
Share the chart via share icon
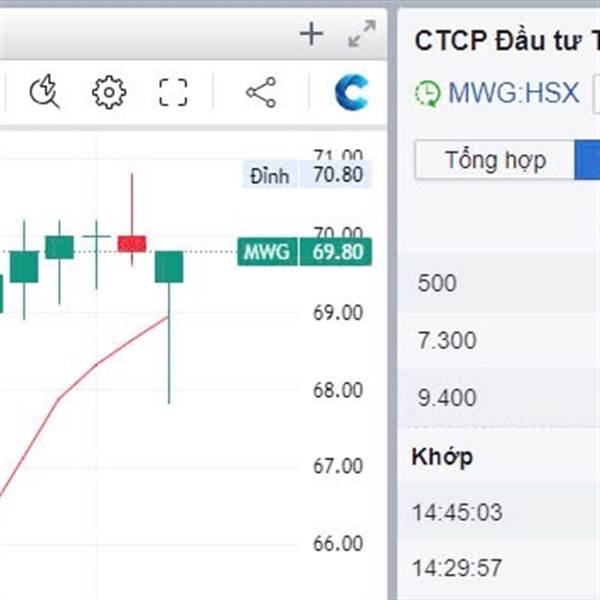coord(261,92)
